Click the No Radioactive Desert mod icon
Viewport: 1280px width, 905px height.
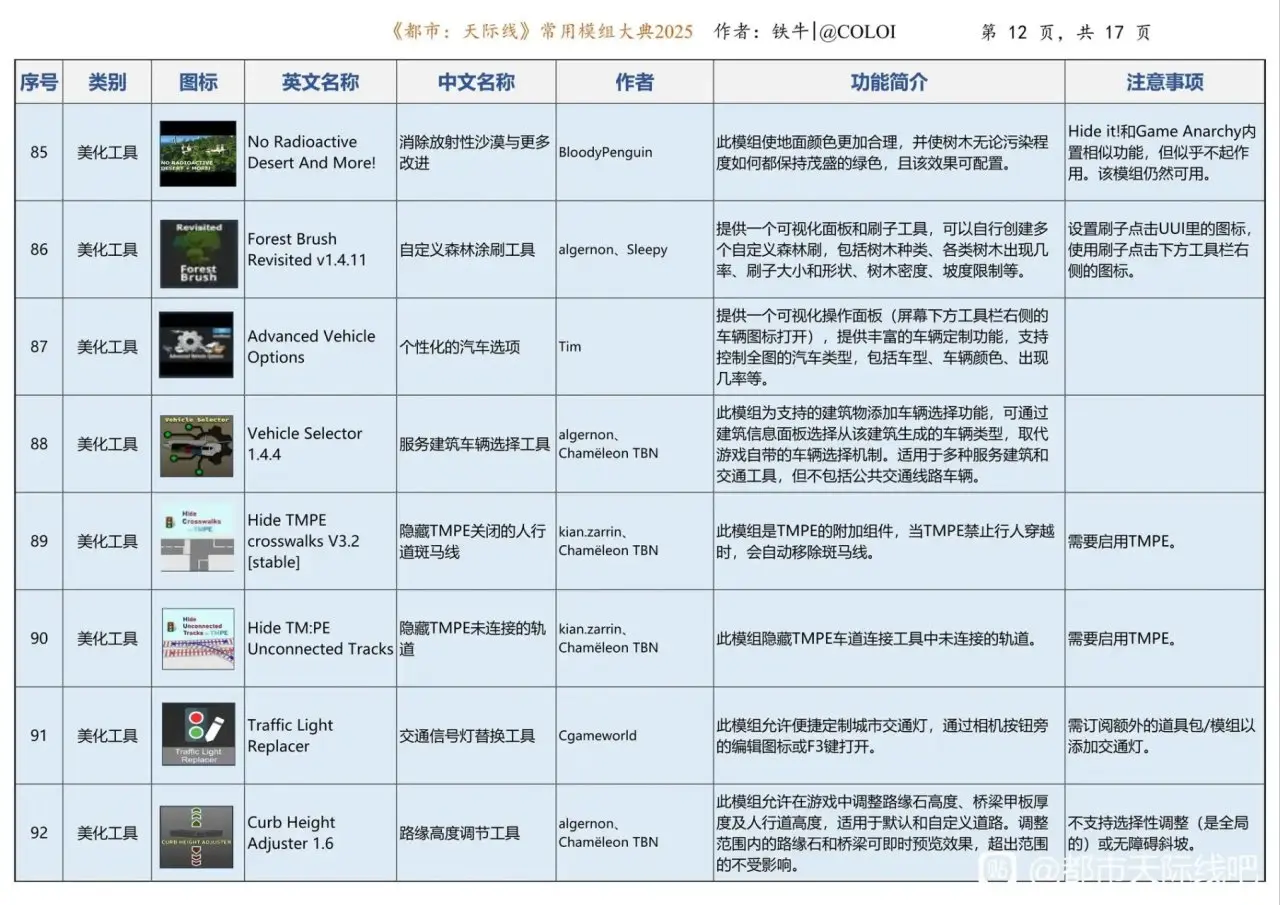[x=198, y=153]
